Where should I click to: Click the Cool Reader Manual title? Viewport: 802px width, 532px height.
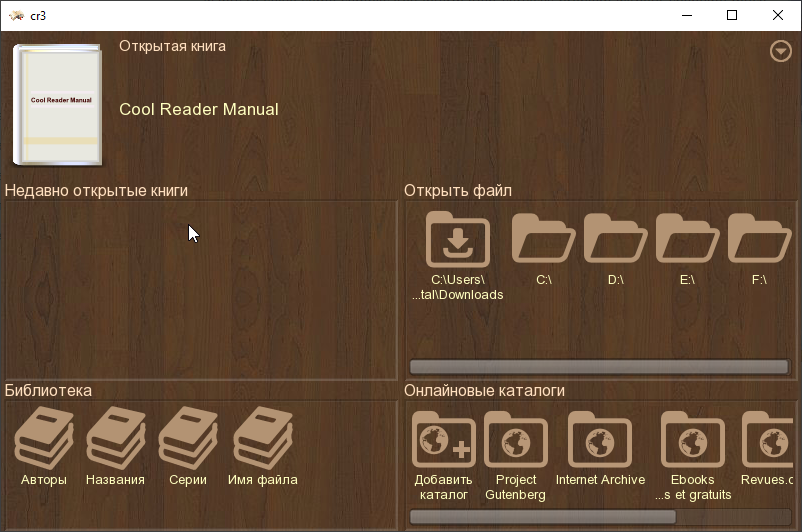pos(199,109)
